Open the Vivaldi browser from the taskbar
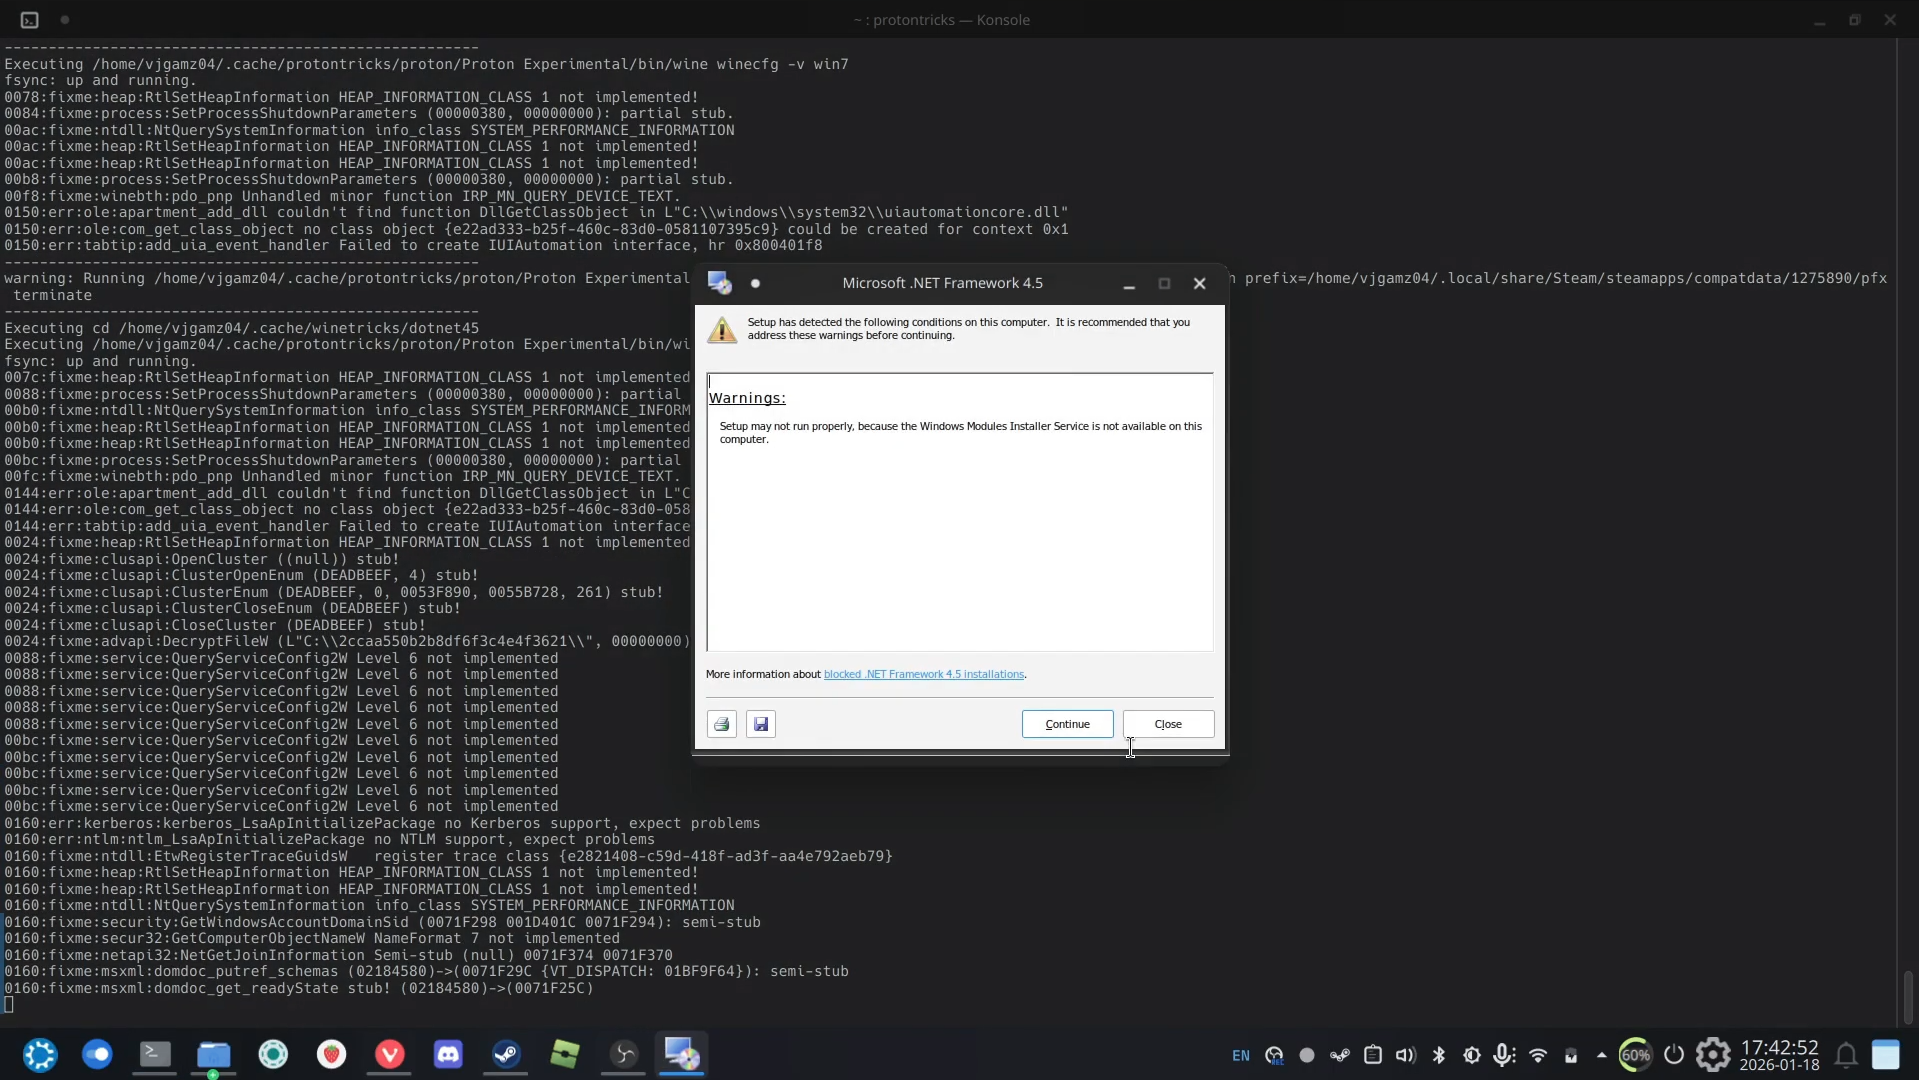Viewport: 1919px width, 1080px height. click(x=389, y=1055)
